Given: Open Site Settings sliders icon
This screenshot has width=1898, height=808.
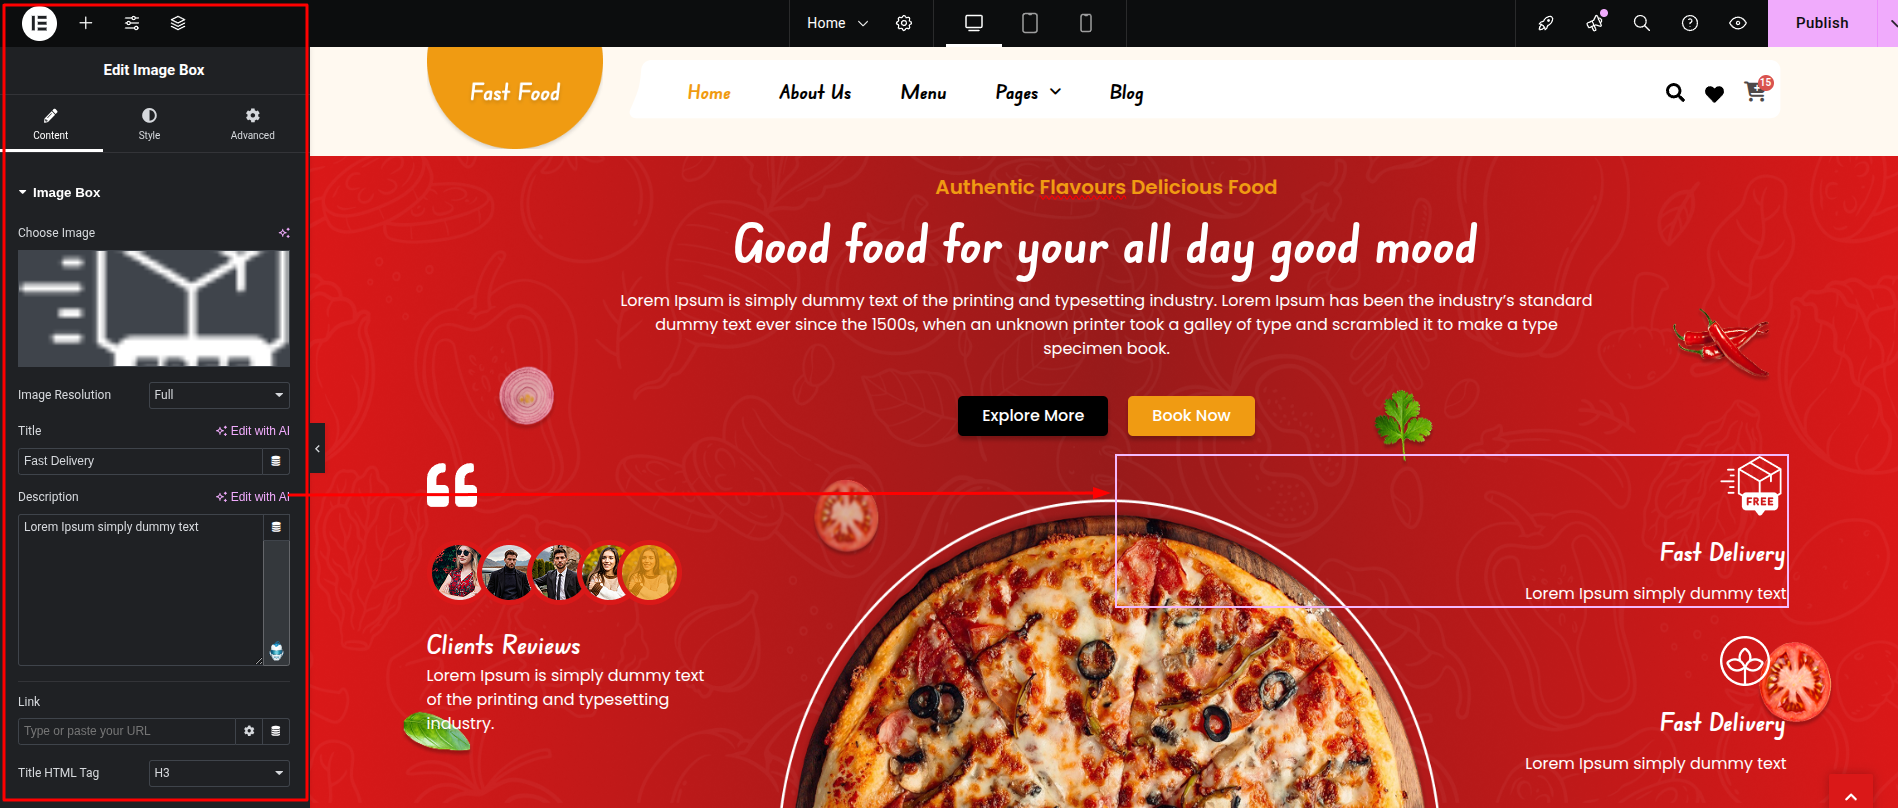Looking at the screenshot, I should [x=132, y=23].
